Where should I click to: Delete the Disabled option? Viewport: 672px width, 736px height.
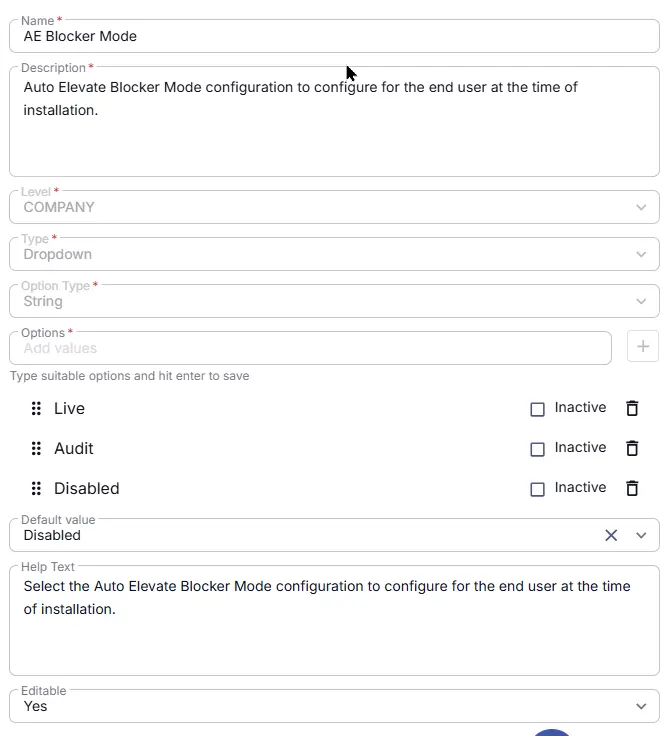click(x=632, y=488)
